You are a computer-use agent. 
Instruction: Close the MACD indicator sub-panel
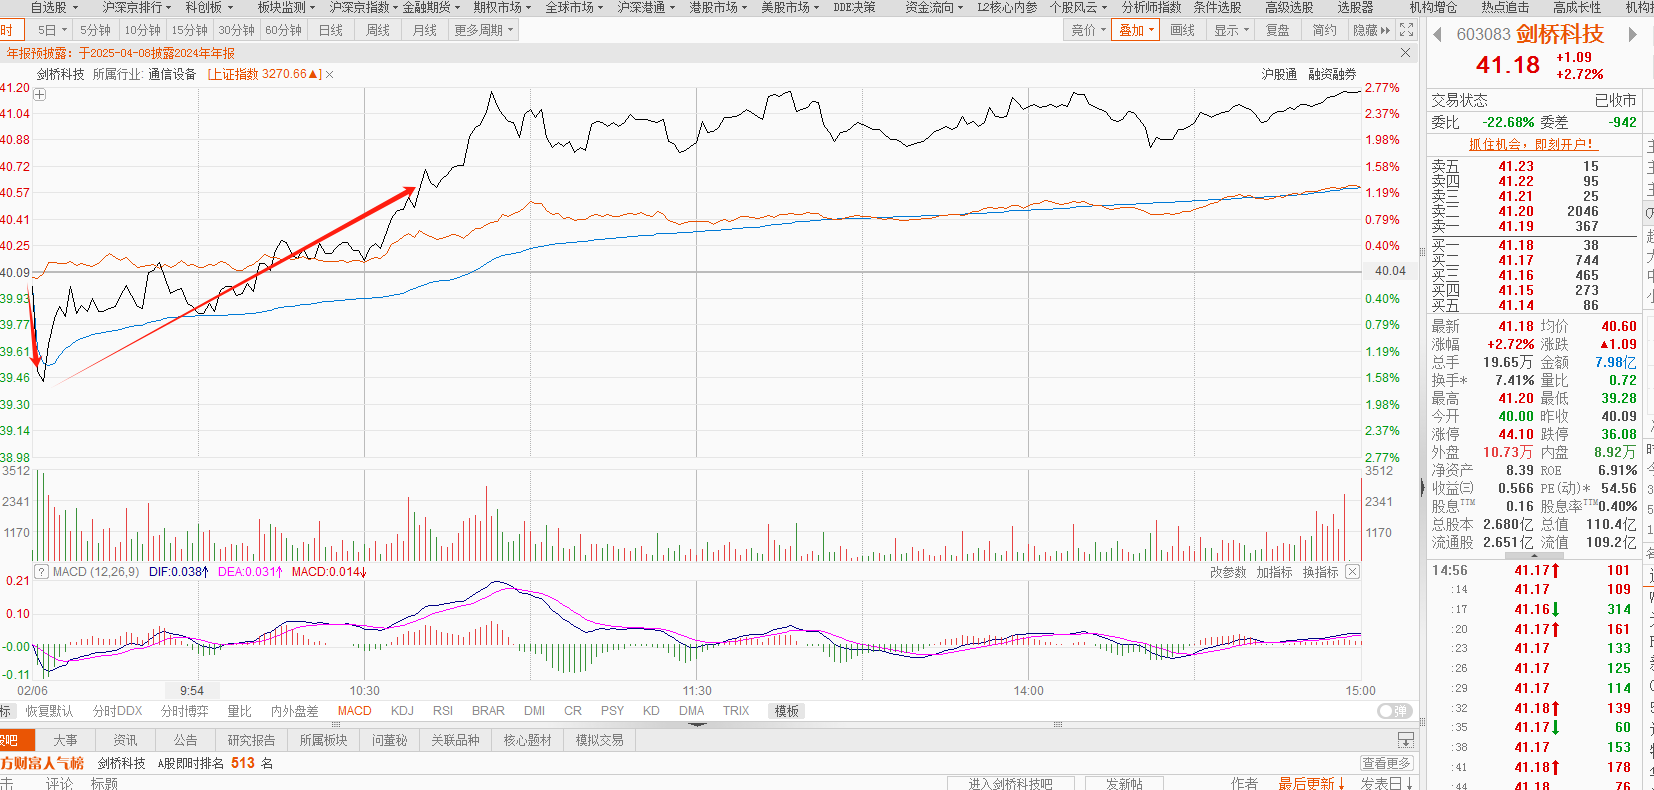[1352, 572]
